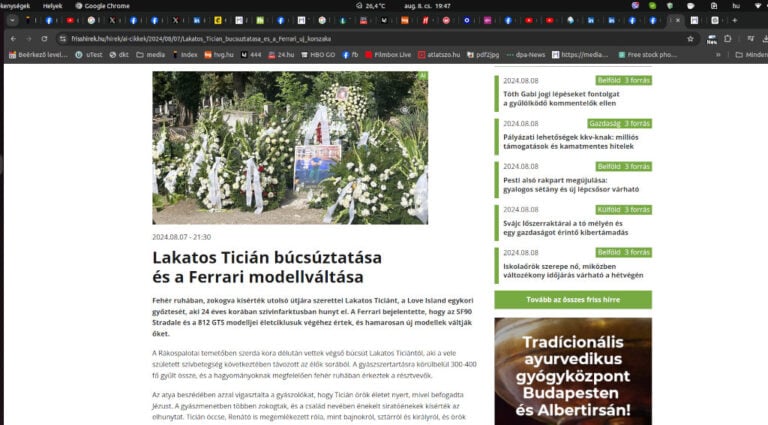Open the atlatszo.hu bookmark
This screenshot has width=768, height=425.
439,55
